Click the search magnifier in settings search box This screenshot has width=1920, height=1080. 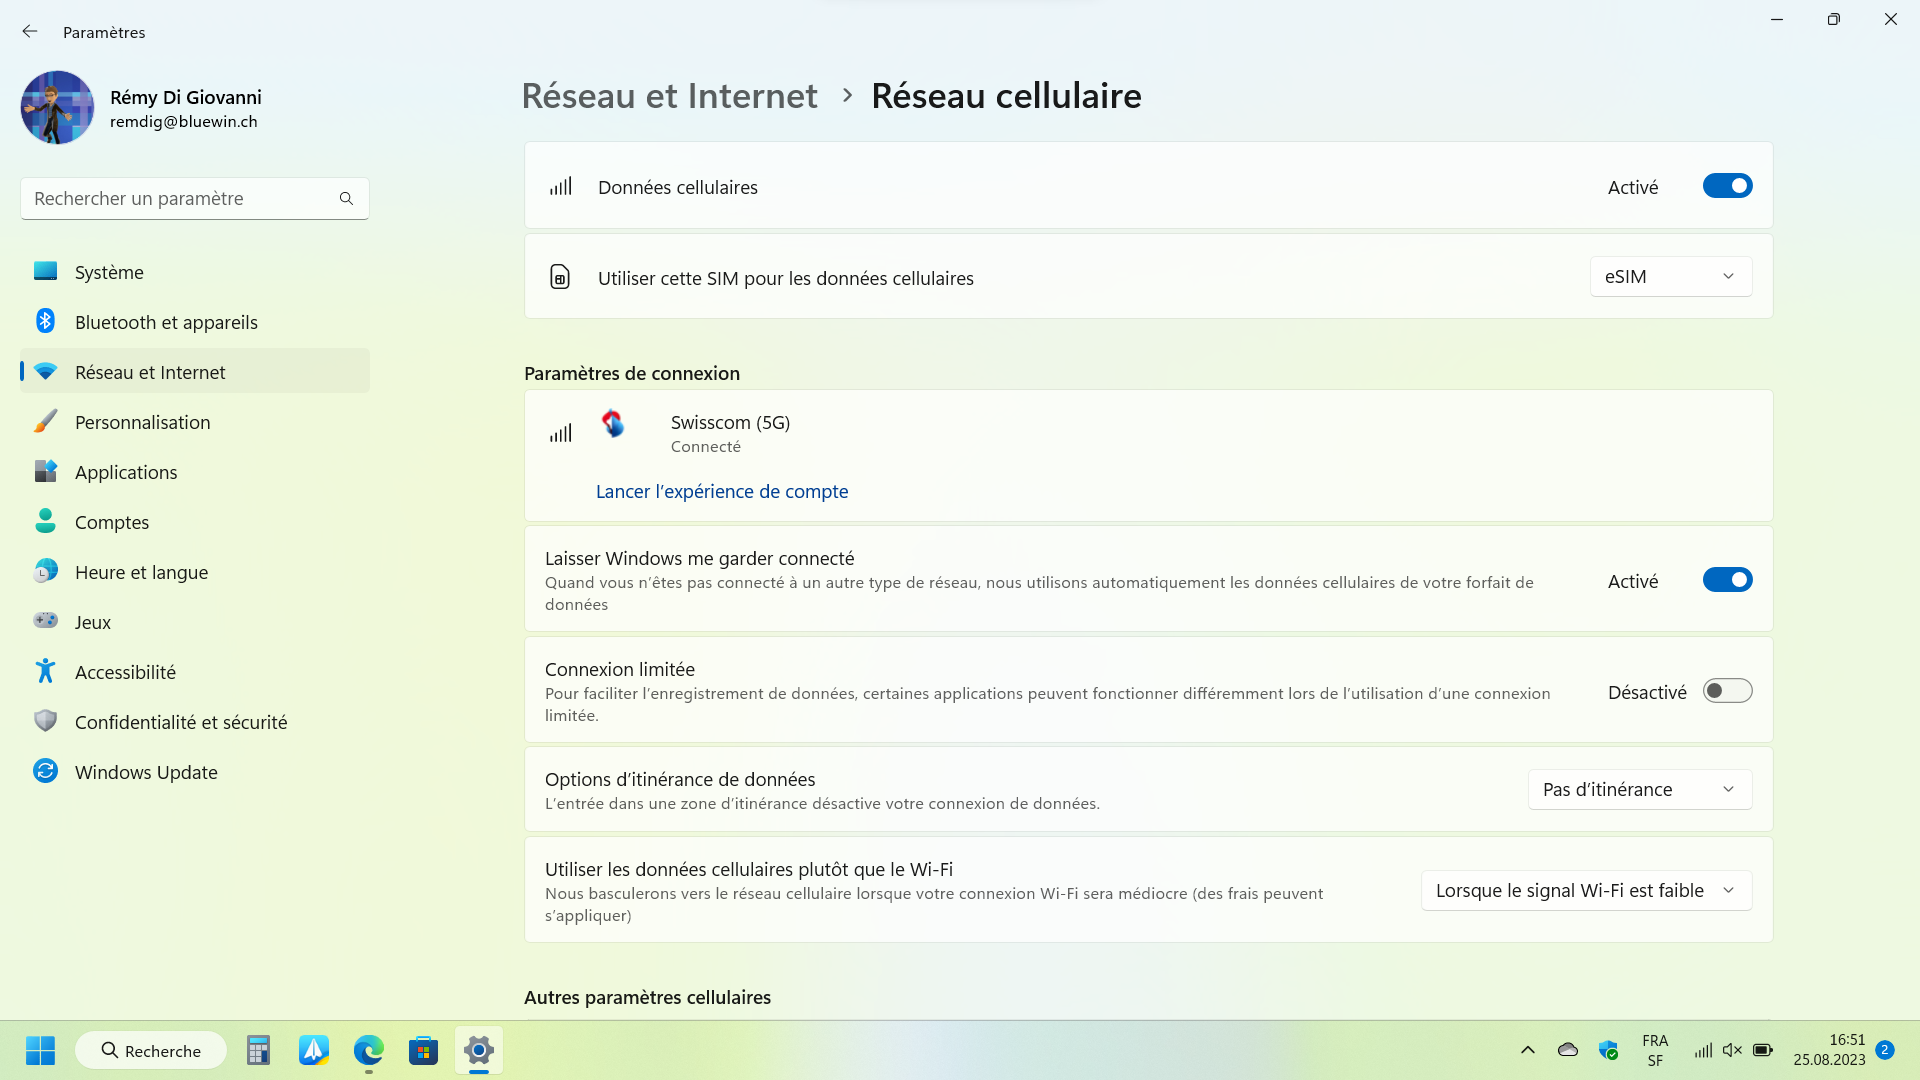(x=346, y=199)
